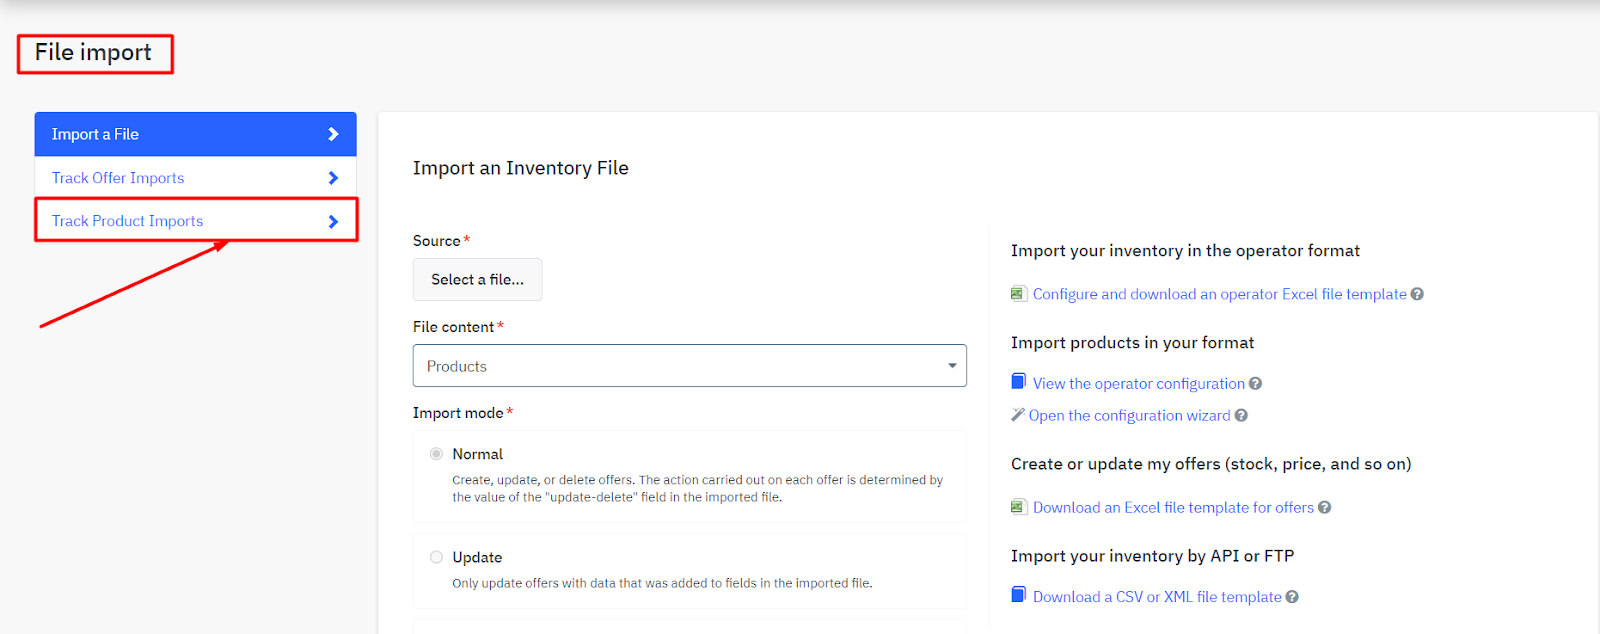Click the wand icon for configuration wizard
Viewport: 1600px width, 634px height.
[x=1018, y=414]
